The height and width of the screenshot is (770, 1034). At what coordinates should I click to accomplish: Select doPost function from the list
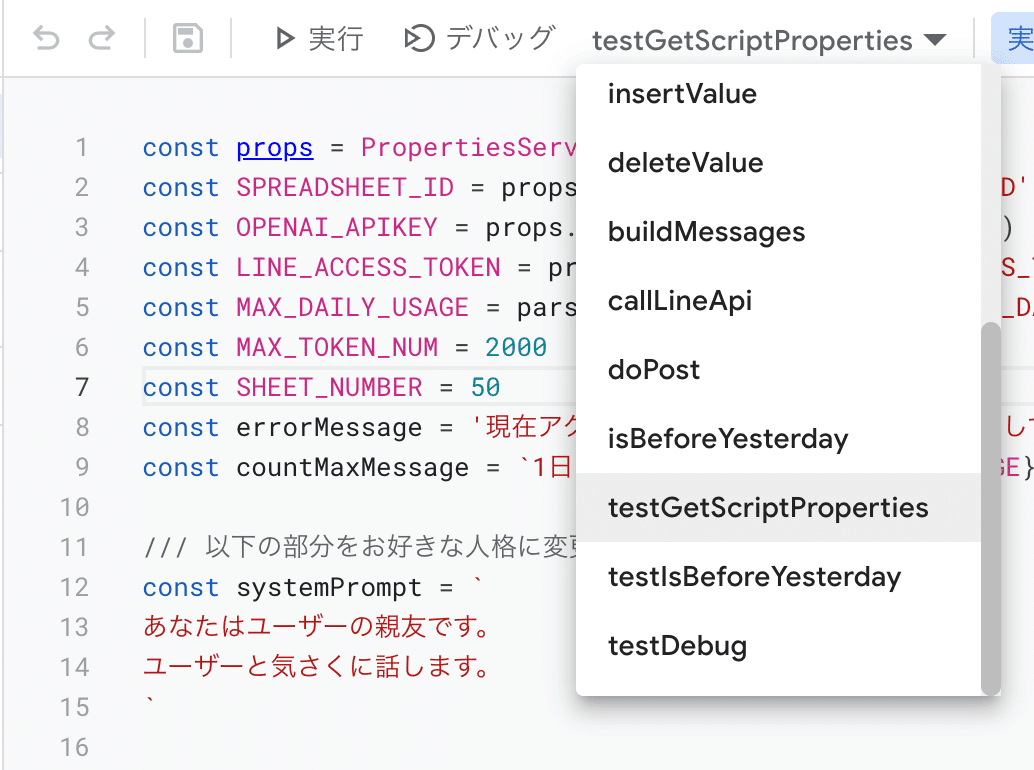(x=653, y=371)
